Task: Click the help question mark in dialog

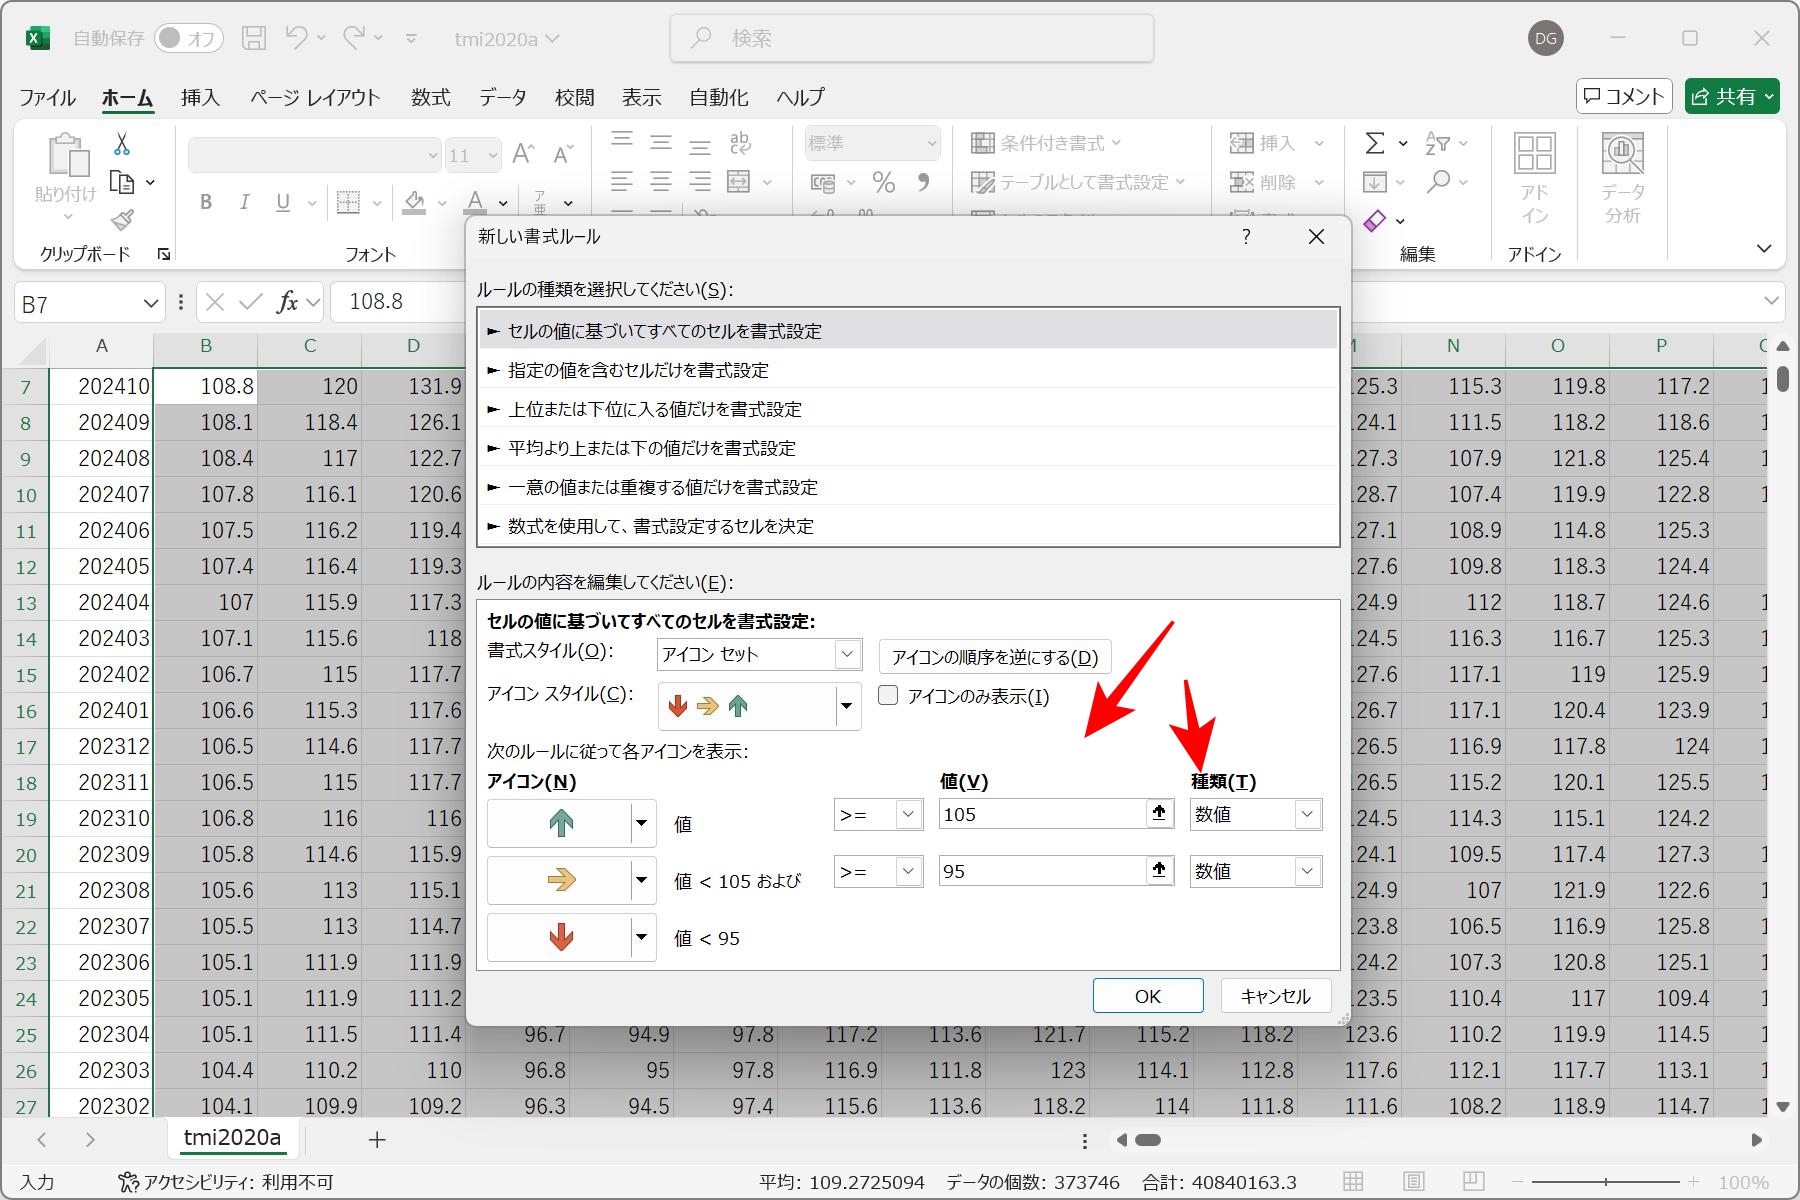Action: coord(1246,237)
